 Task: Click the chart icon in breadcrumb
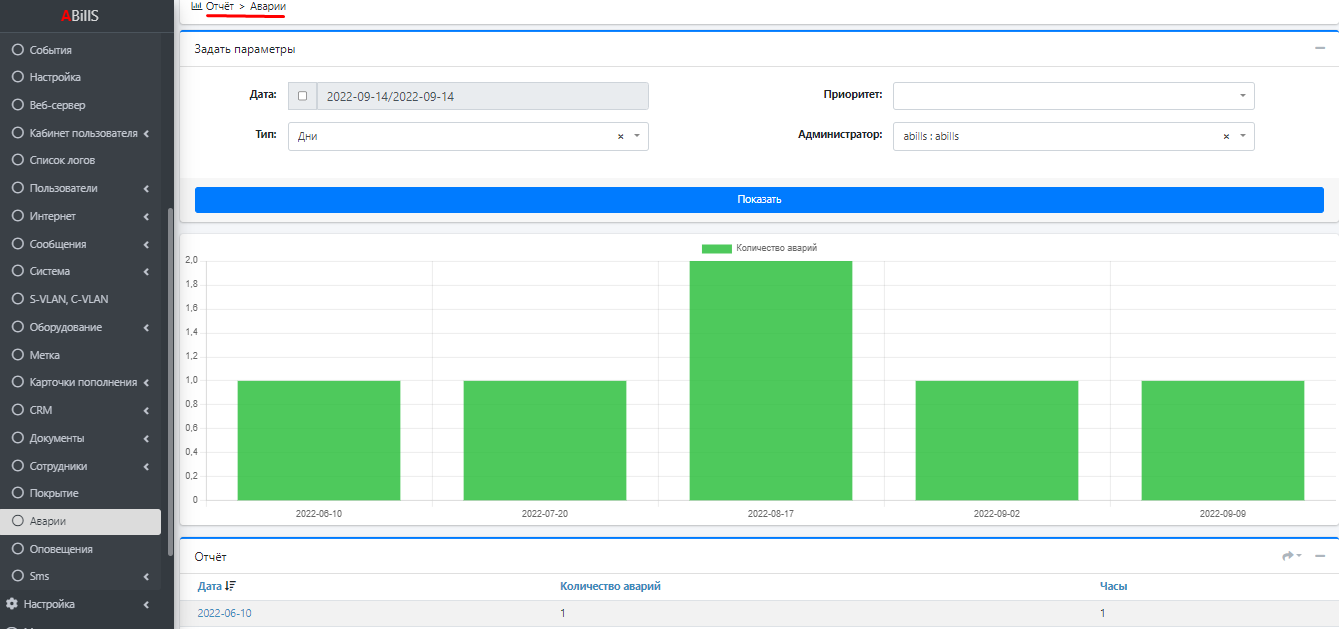(196, 6)
